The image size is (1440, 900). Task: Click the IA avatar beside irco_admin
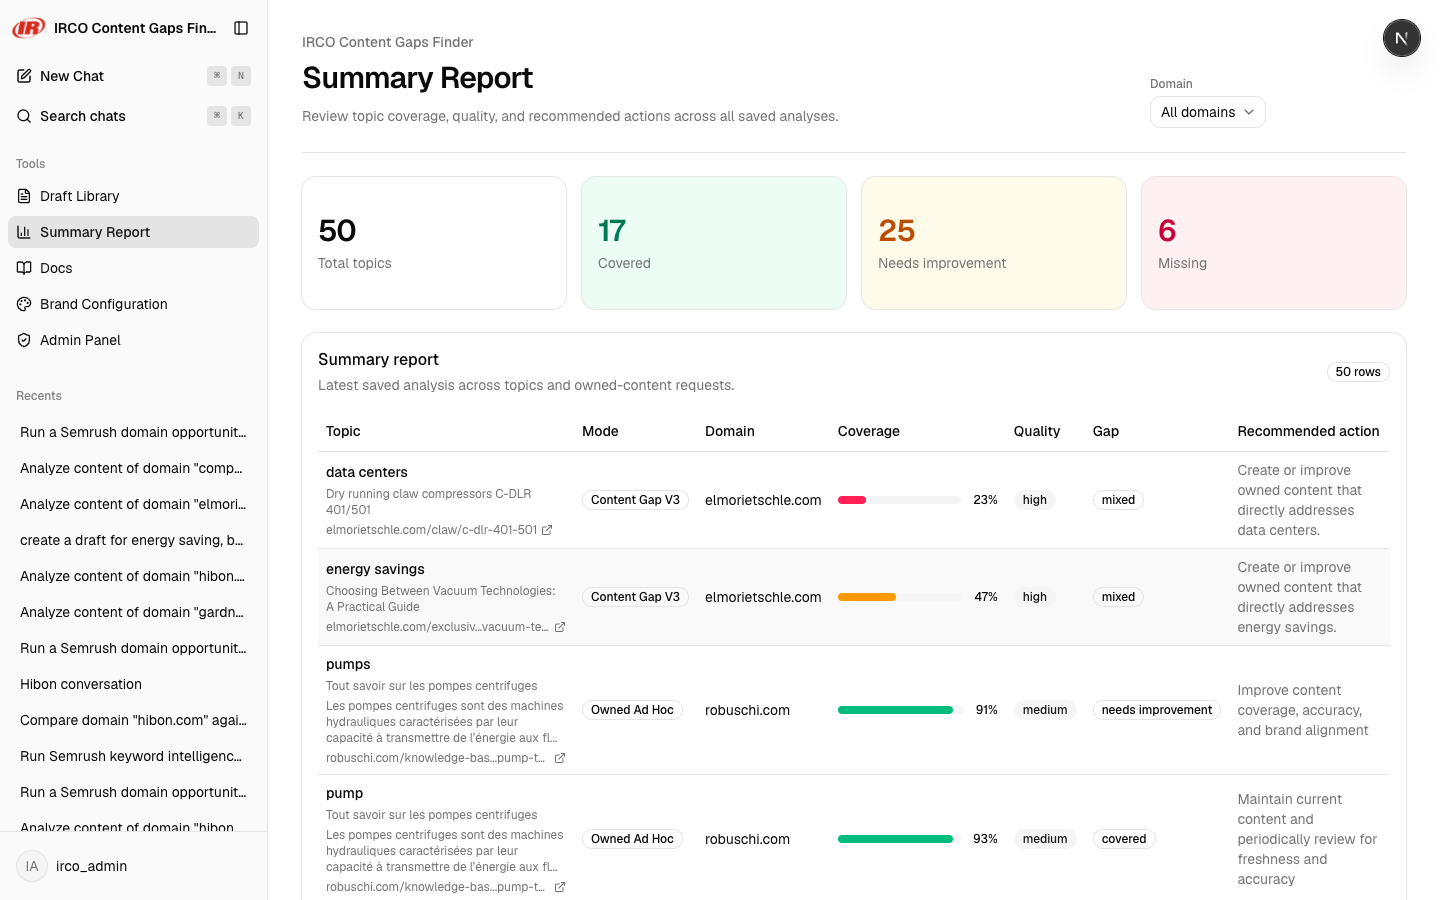point(32,866)
